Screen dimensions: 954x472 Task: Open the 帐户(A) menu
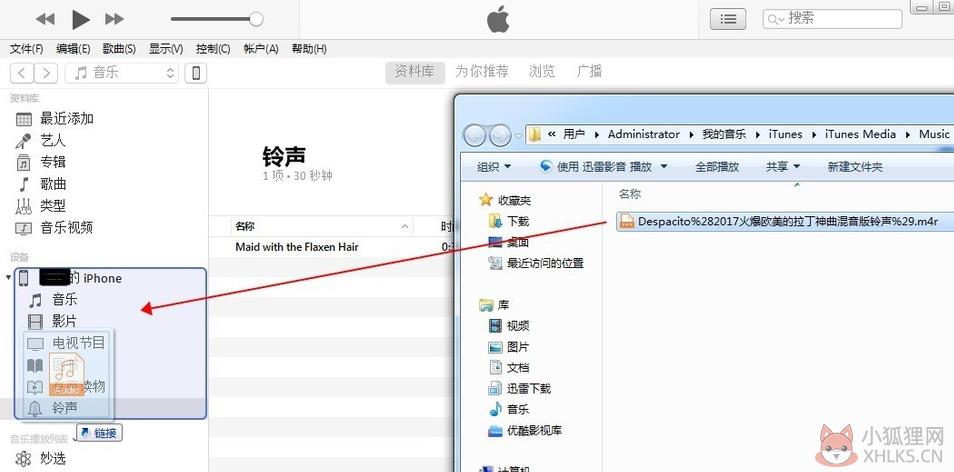coord(261,49)
